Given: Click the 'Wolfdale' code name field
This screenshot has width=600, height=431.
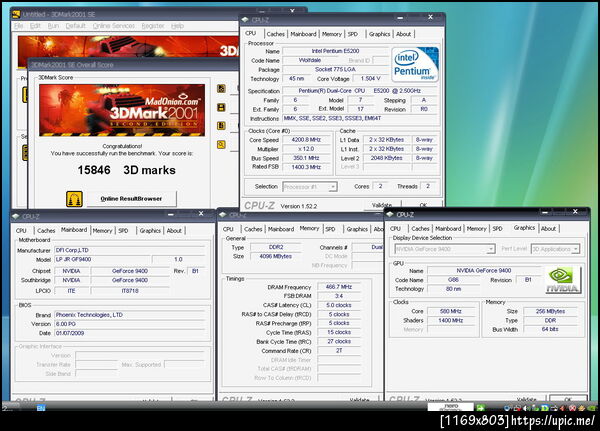Looking at the screenshot, I should click(310, 60).
